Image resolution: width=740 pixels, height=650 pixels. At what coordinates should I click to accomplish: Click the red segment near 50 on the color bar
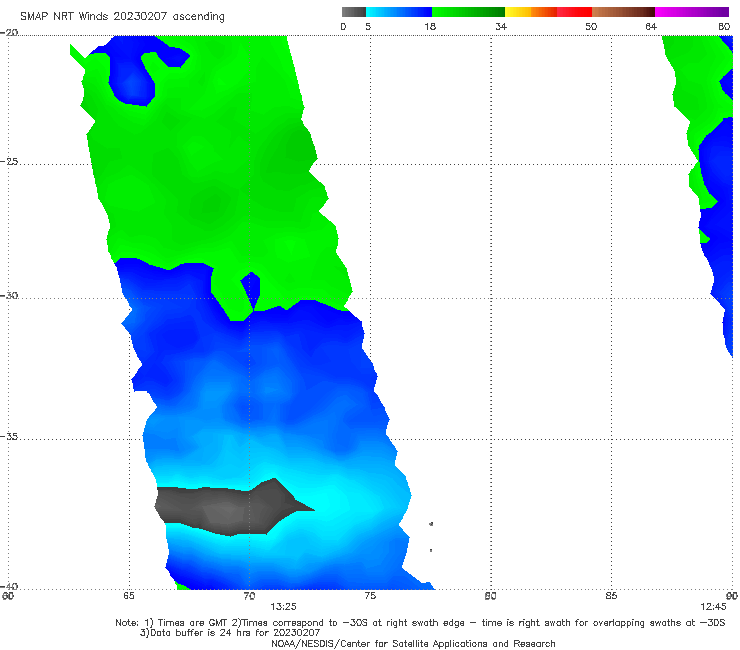[x=574, y=12]
